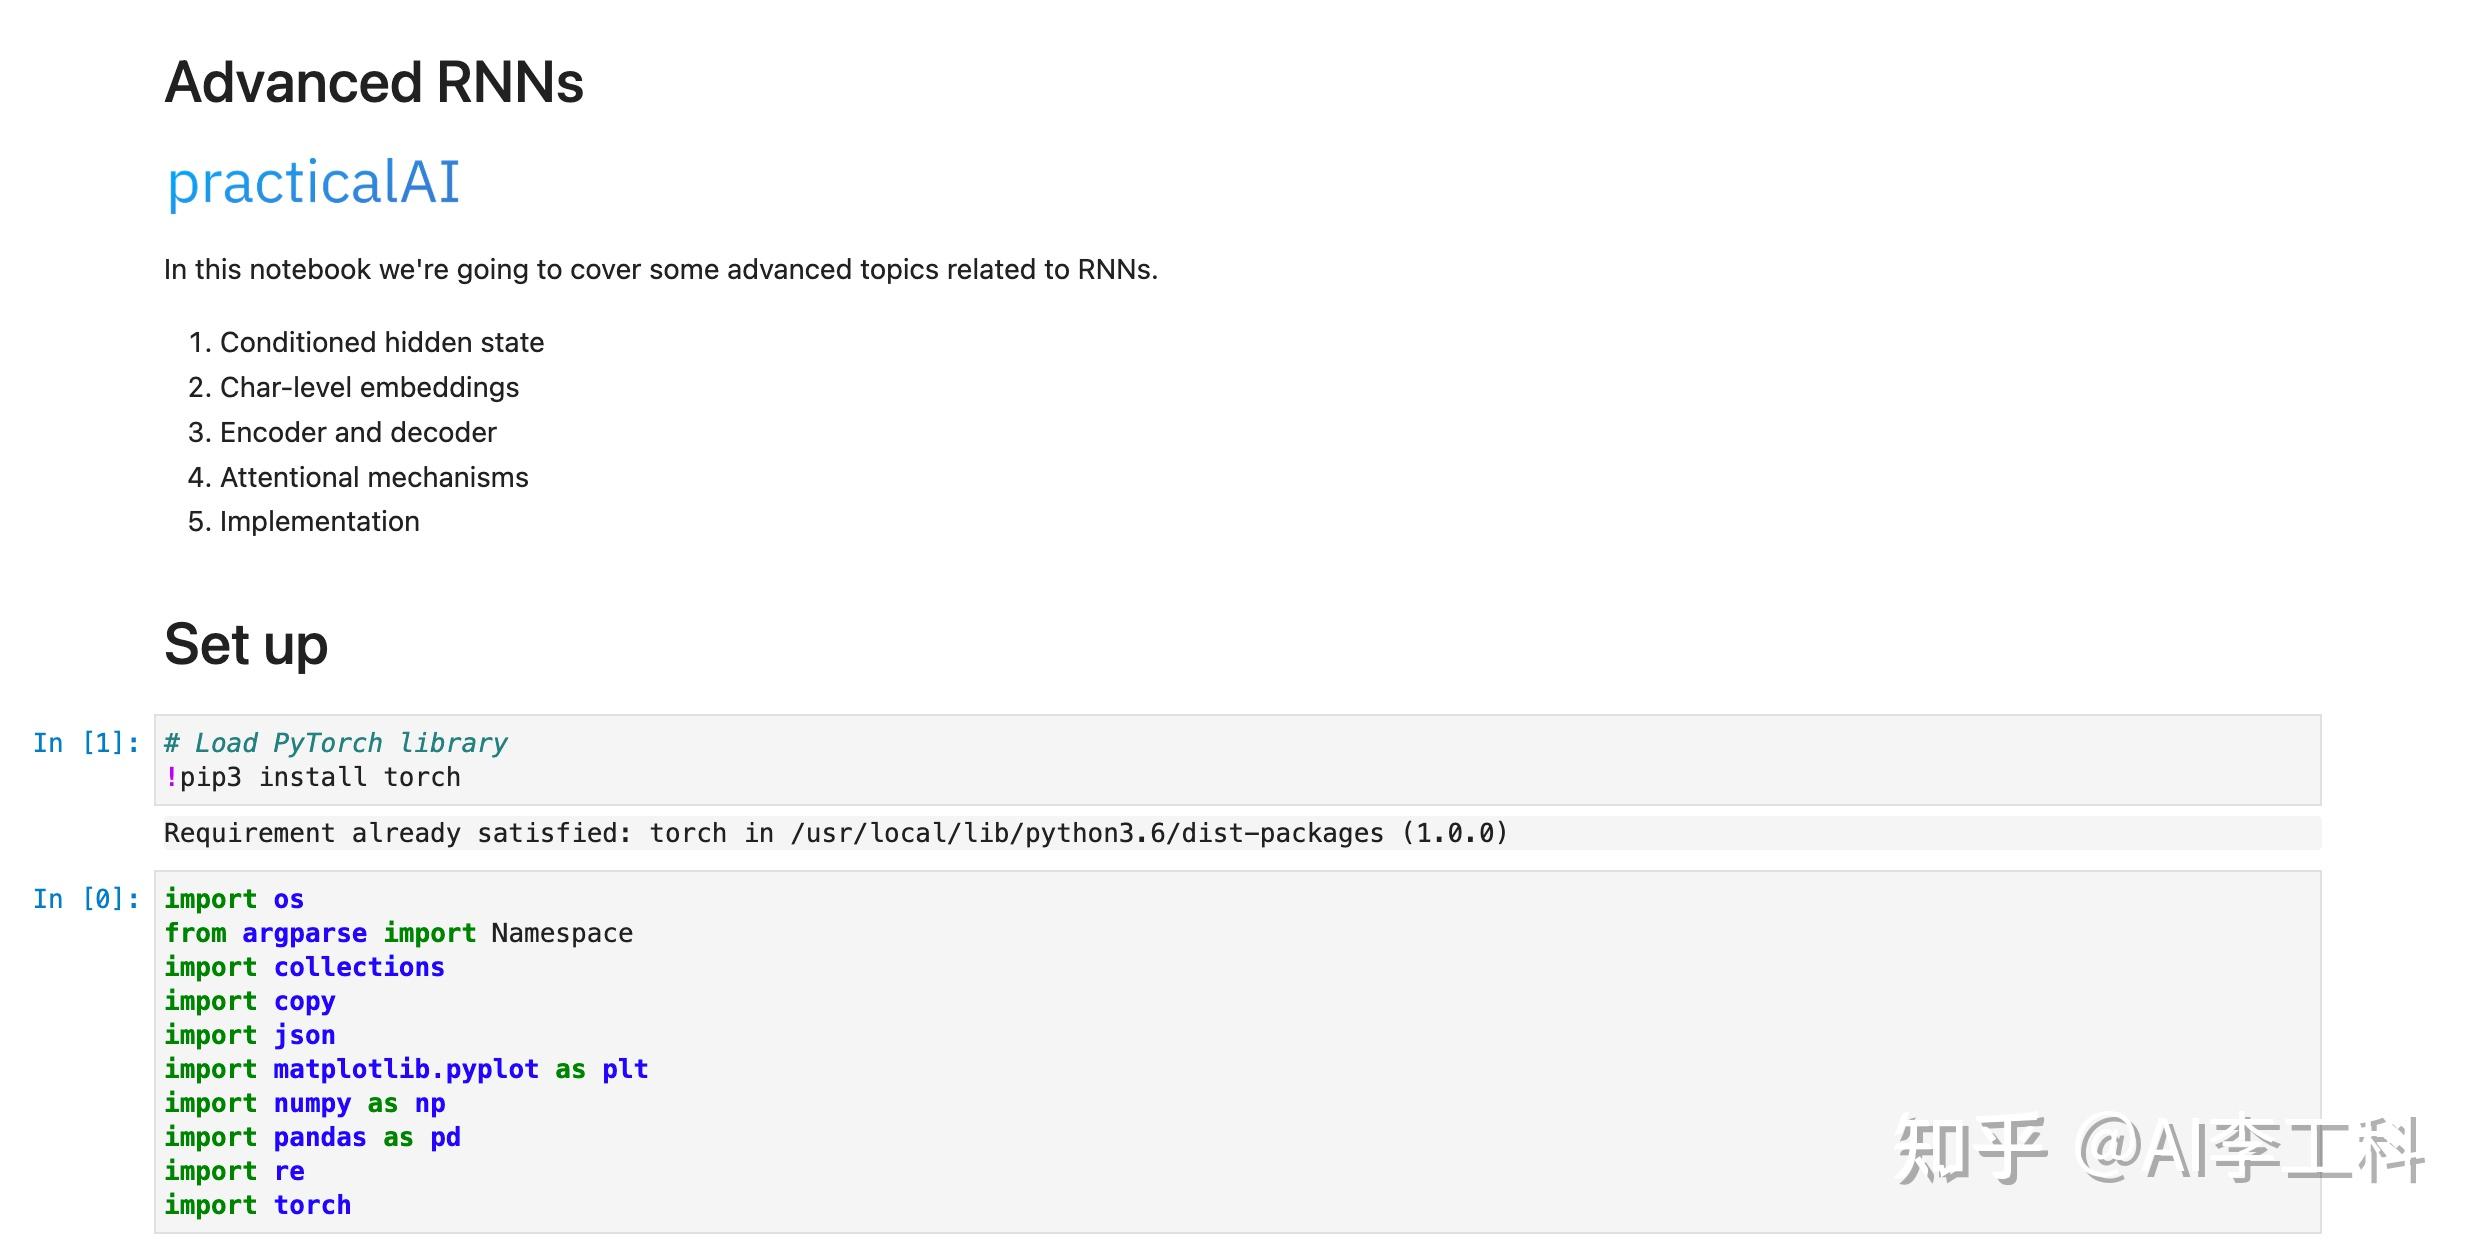Click the matplotlib.pyplot import line
Screen dimensions: 2488x1250
click(x=406, y=1069)
